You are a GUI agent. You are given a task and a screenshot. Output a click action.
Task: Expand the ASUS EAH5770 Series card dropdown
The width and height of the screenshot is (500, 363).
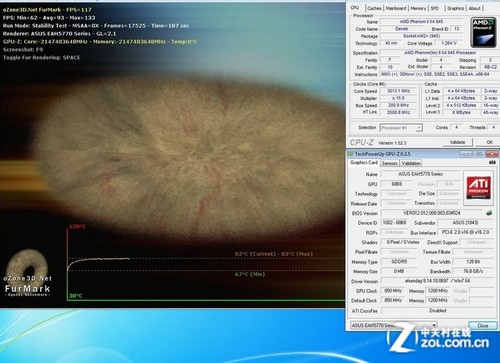[394, 325]
